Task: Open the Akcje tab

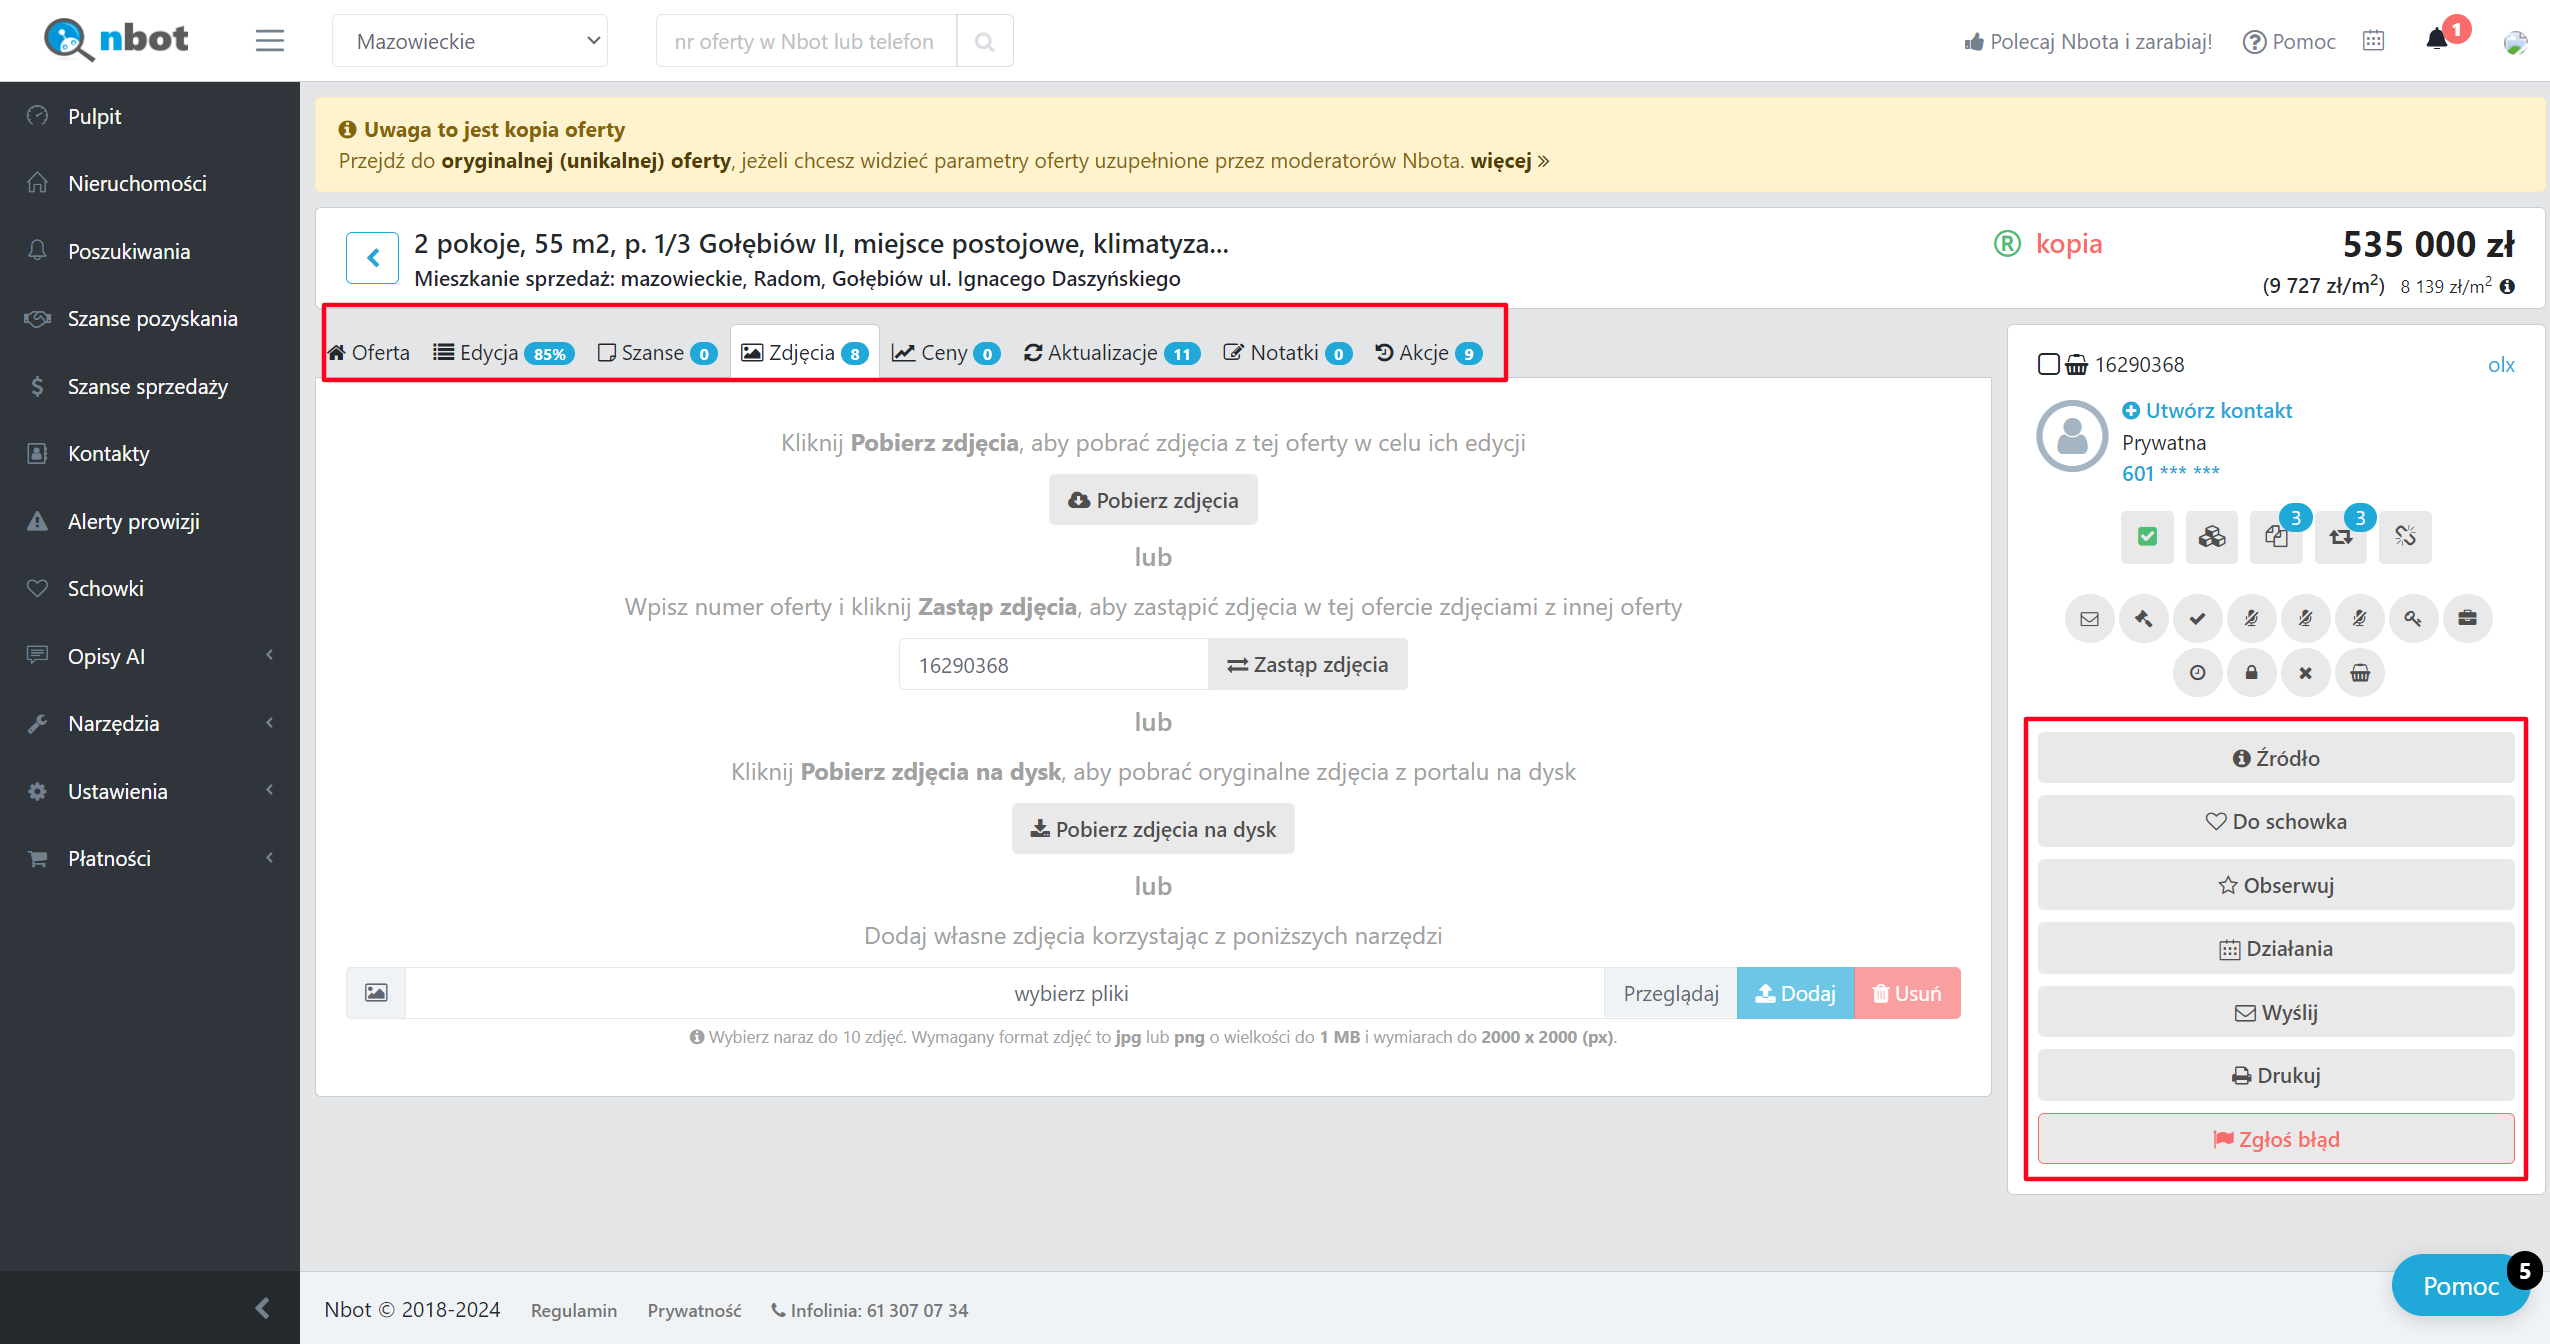Action: (x=1428, y=352)
